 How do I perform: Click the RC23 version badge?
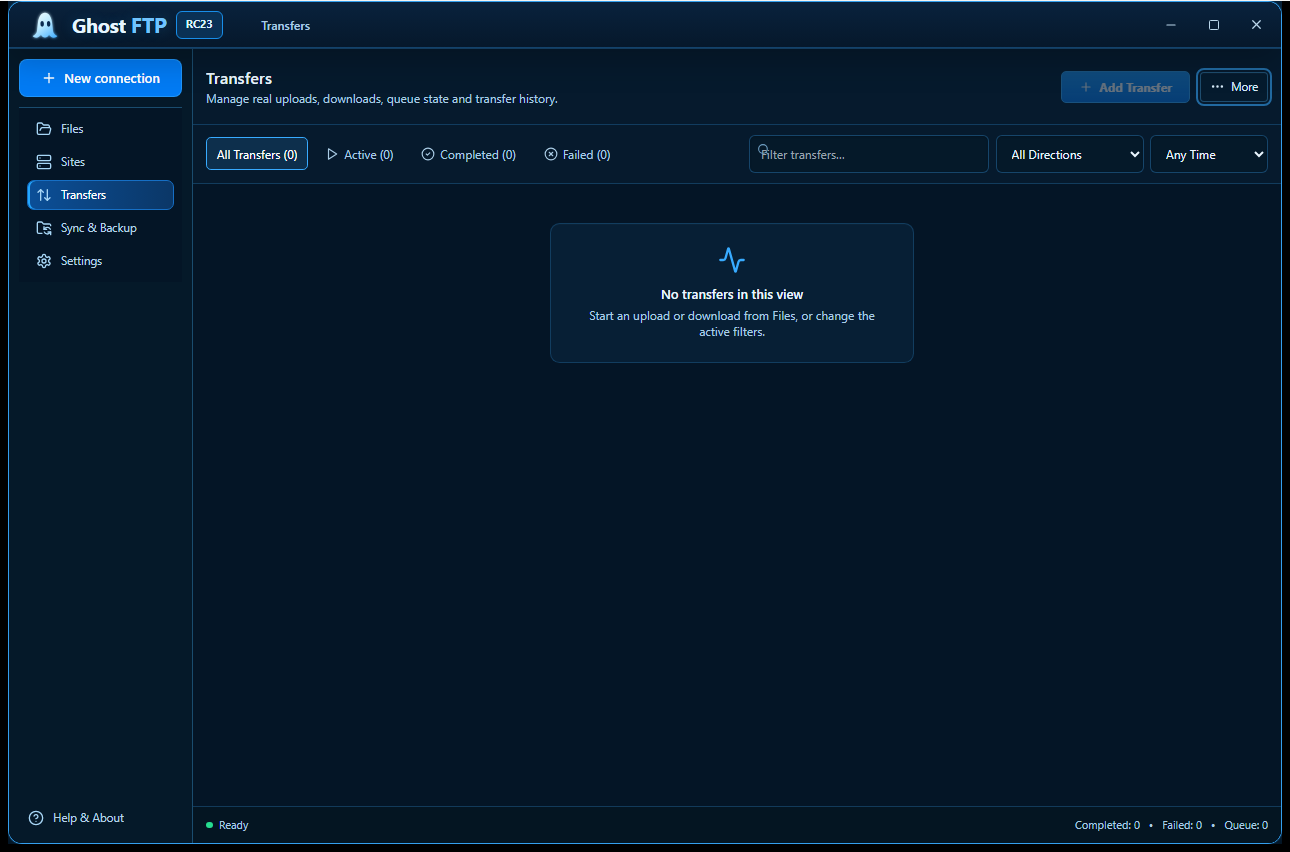pyautogui.click(x=199, y=25)
